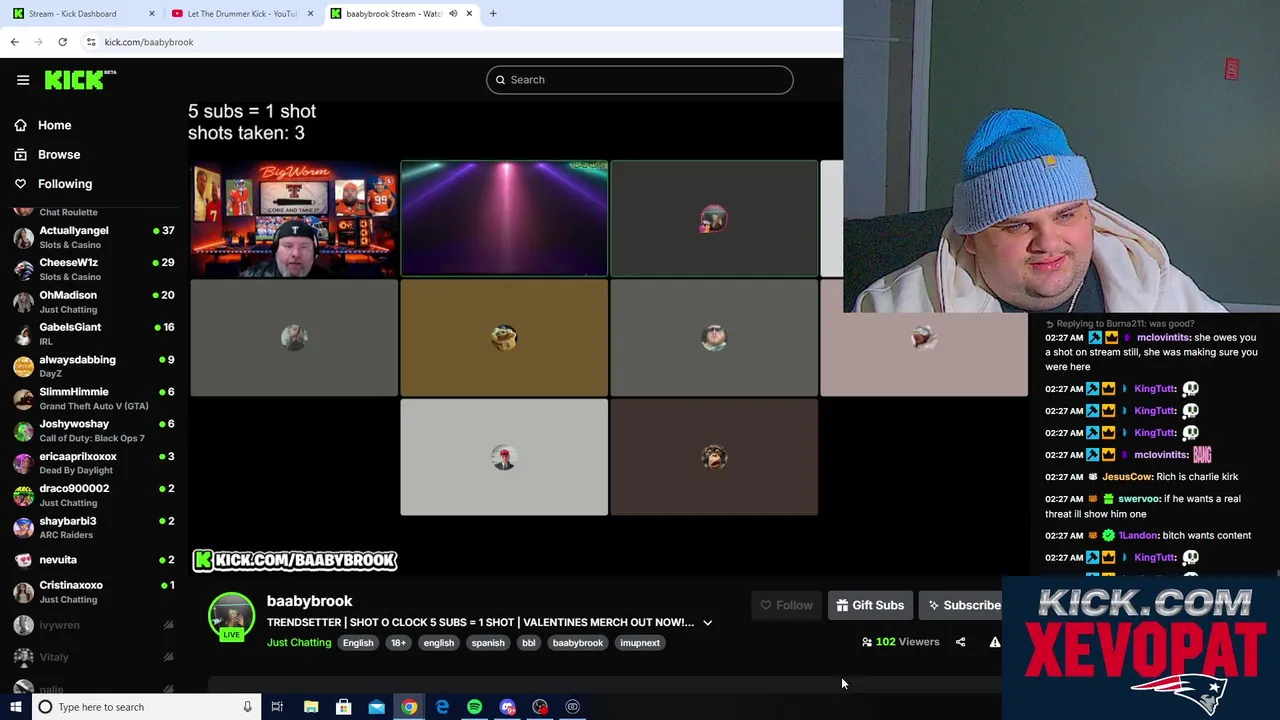Select the bbl tag
The image size is (1280, 720).
pos(528,643)
